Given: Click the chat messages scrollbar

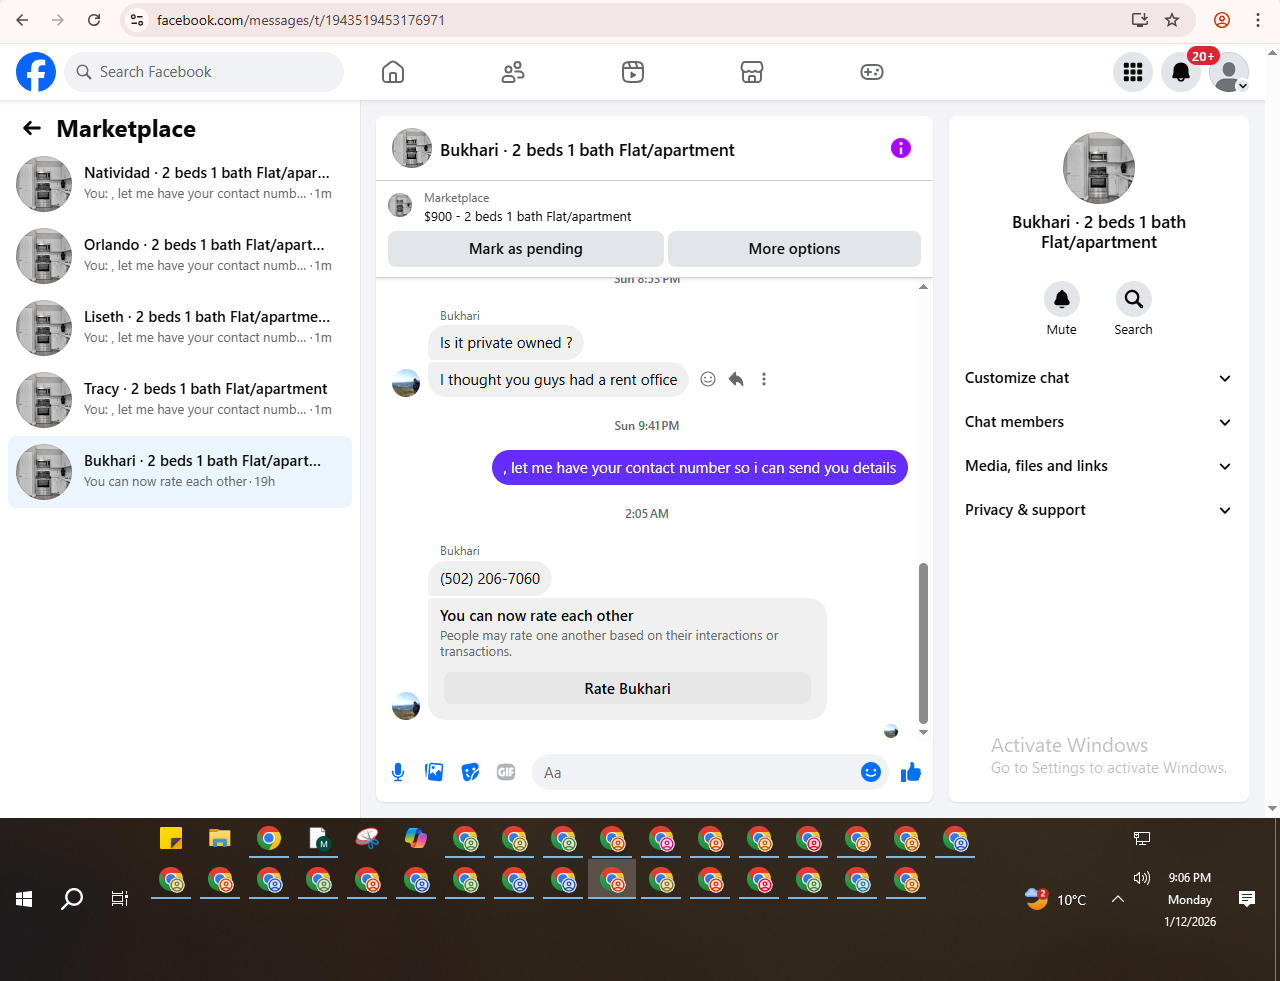Looking at the screenshot, I should tap(923, 642).
